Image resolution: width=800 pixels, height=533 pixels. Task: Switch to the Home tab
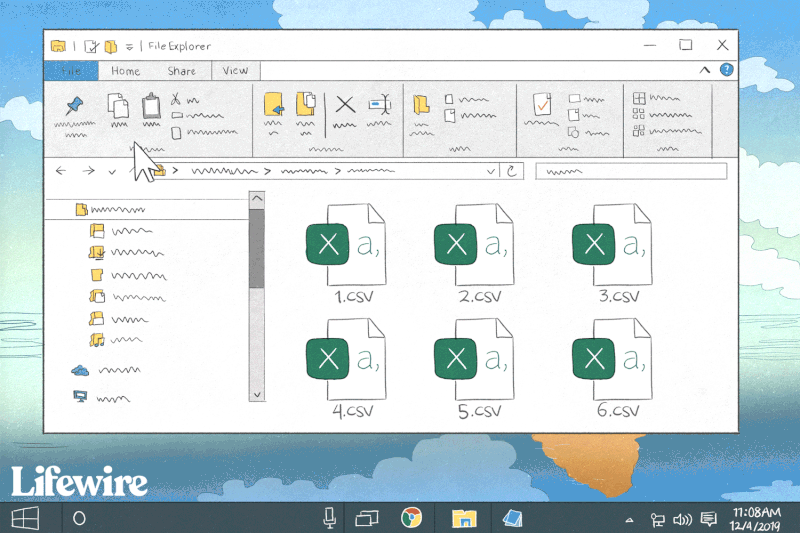[x=126, y=71]
